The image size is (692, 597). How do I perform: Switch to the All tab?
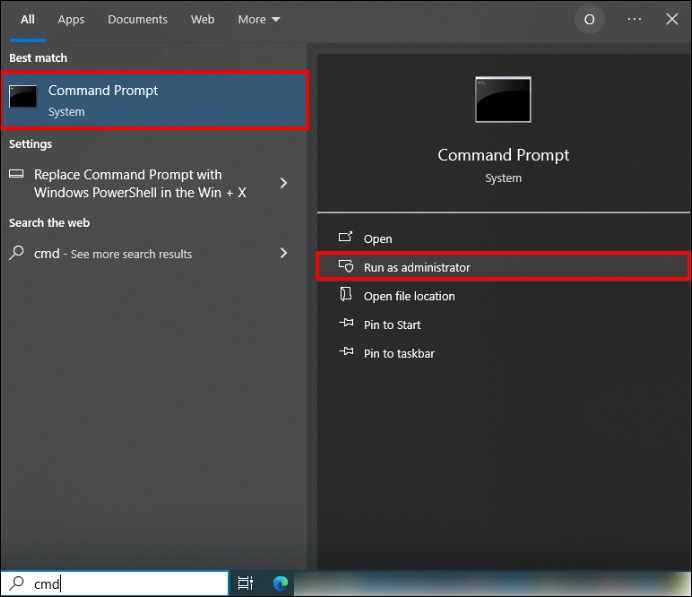coord(27,19)
